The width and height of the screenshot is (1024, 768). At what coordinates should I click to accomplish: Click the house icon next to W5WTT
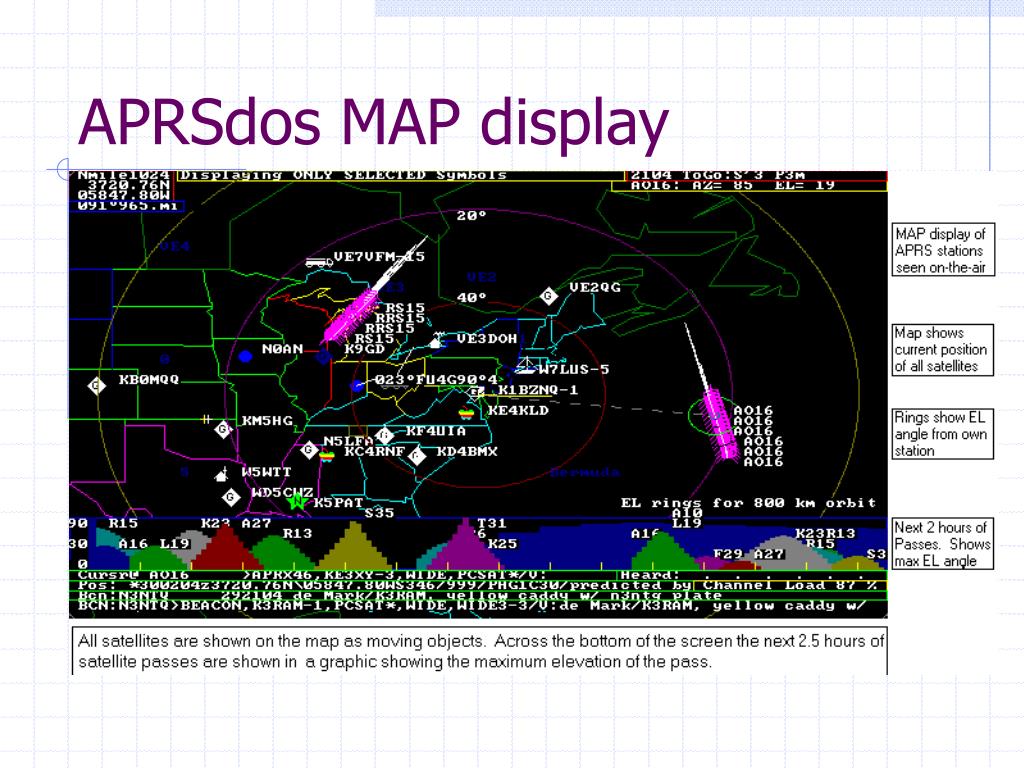(222, 474)
